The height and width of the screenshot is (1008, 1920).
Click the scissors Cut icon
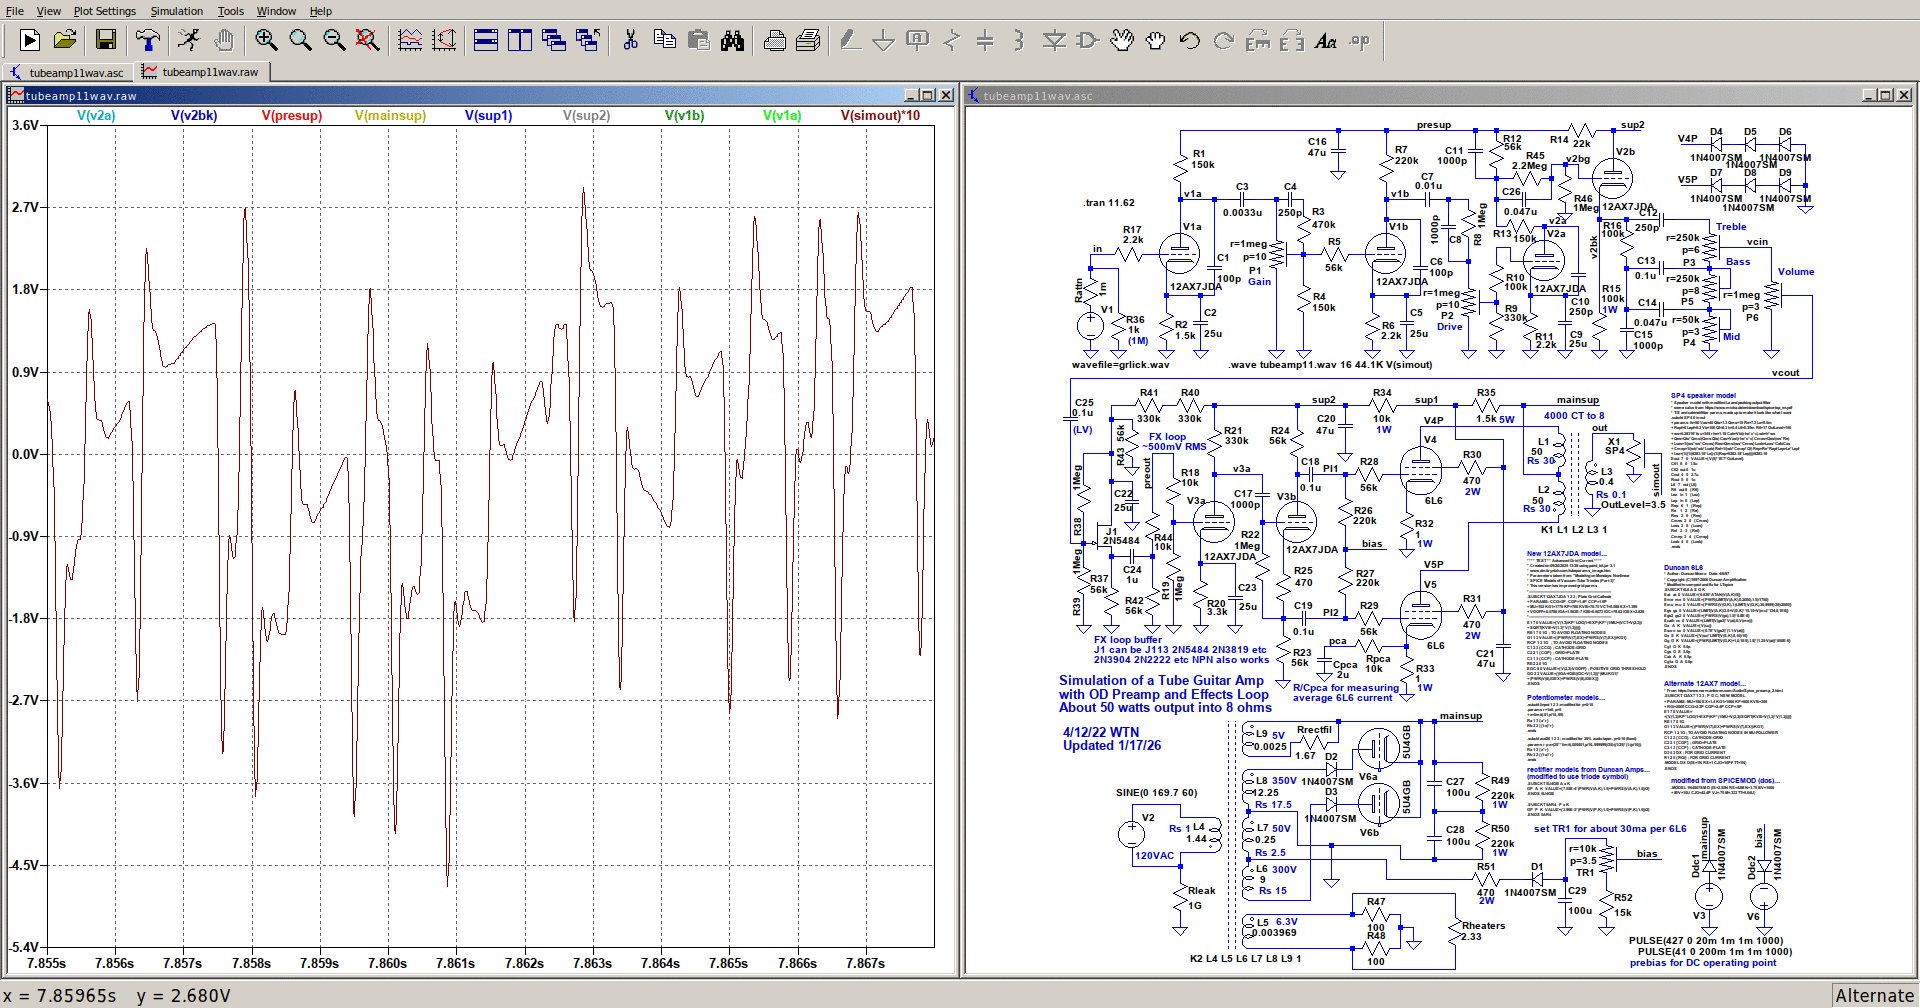(x=630, y=40)
